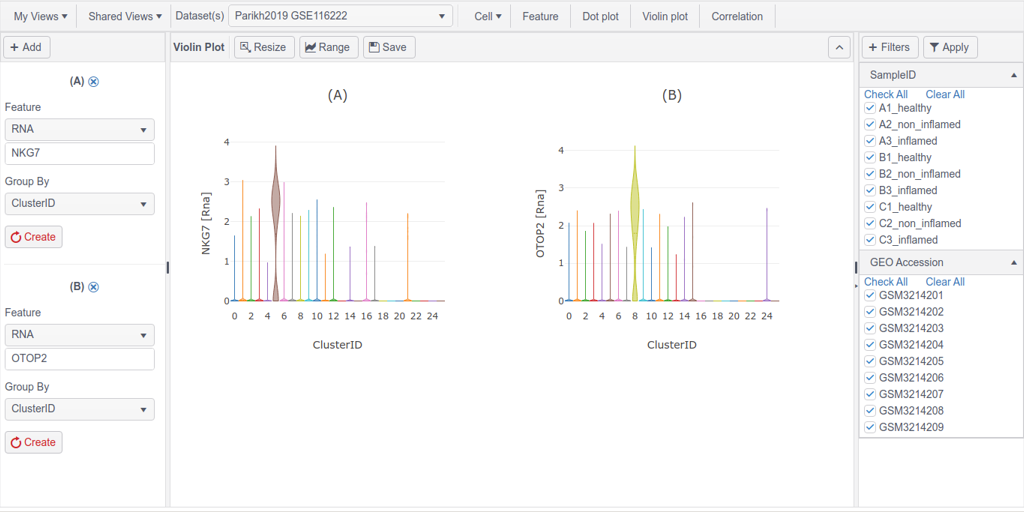This screenshot has width=1024, height=512.
Task: Uncheck the A2_non_inflamed sample
Action: (x=870, y=124)
